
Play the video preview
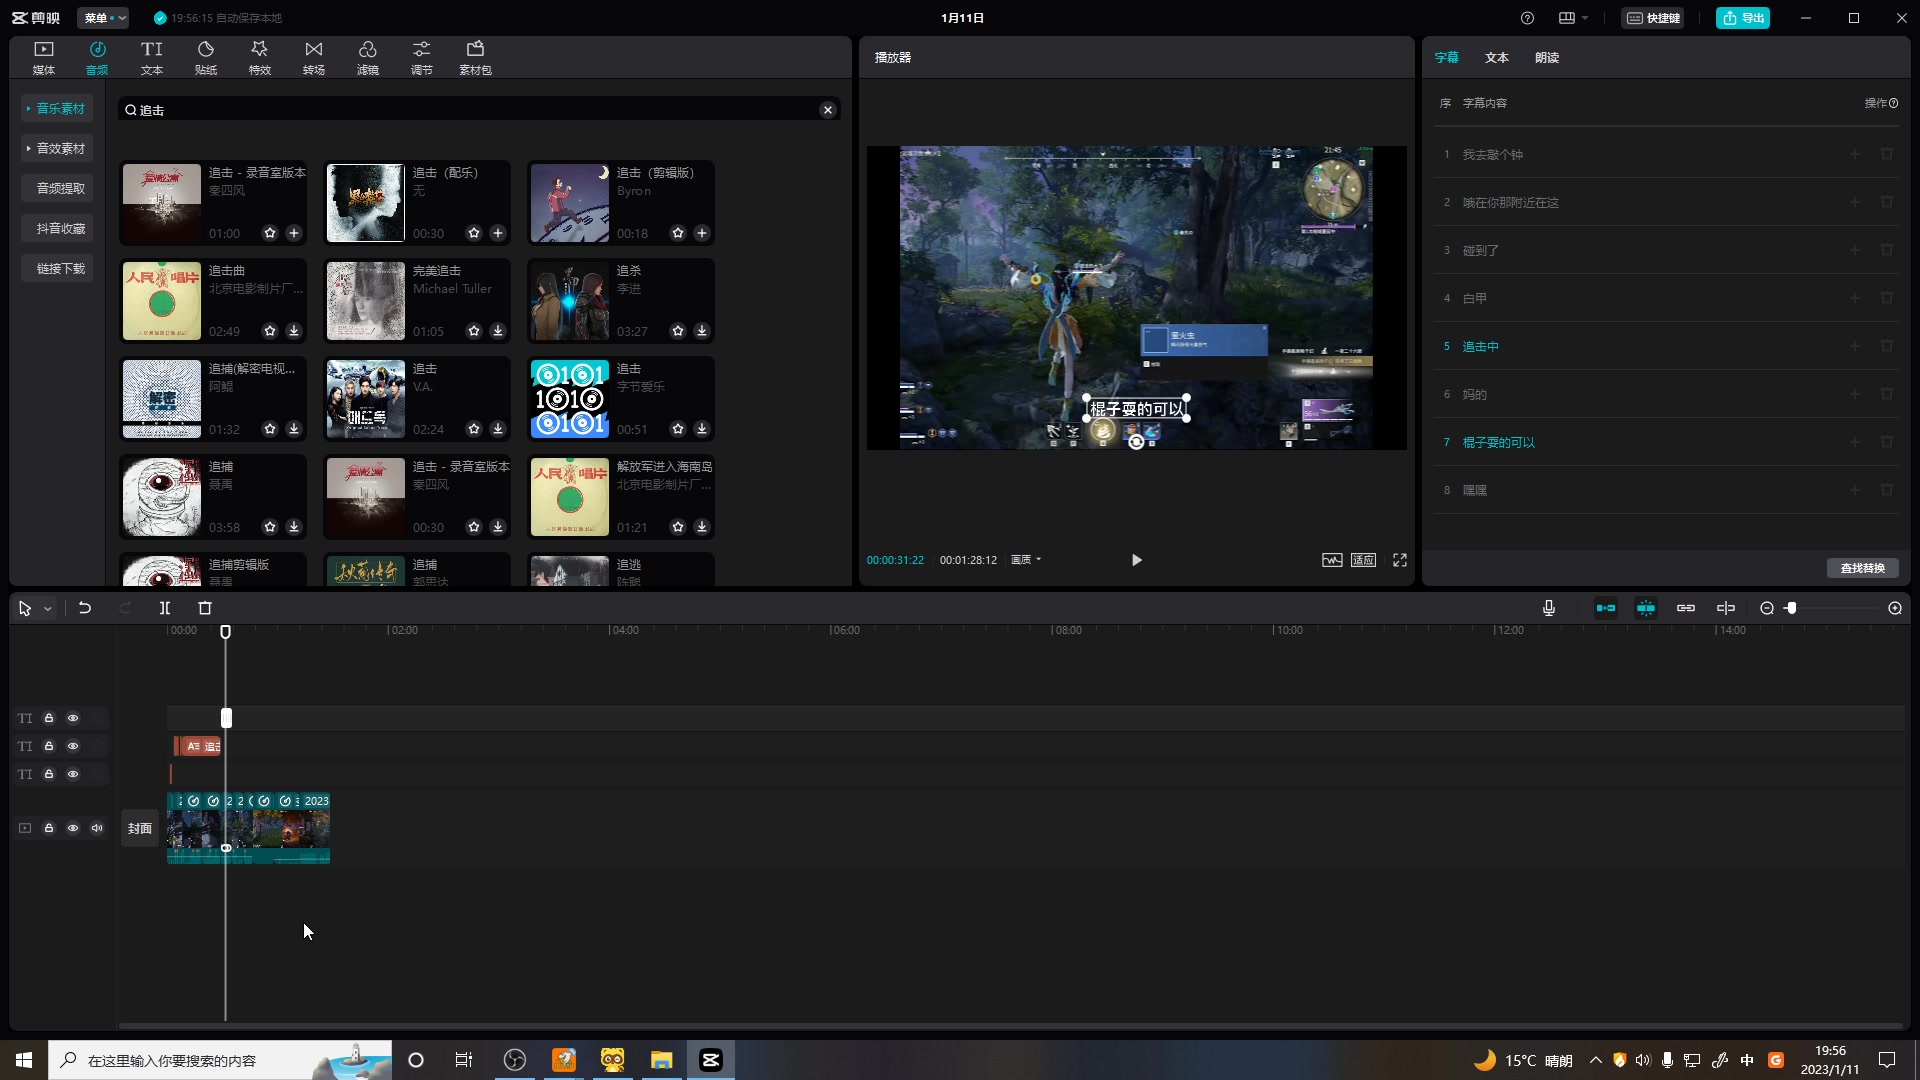pos(1136,560)
